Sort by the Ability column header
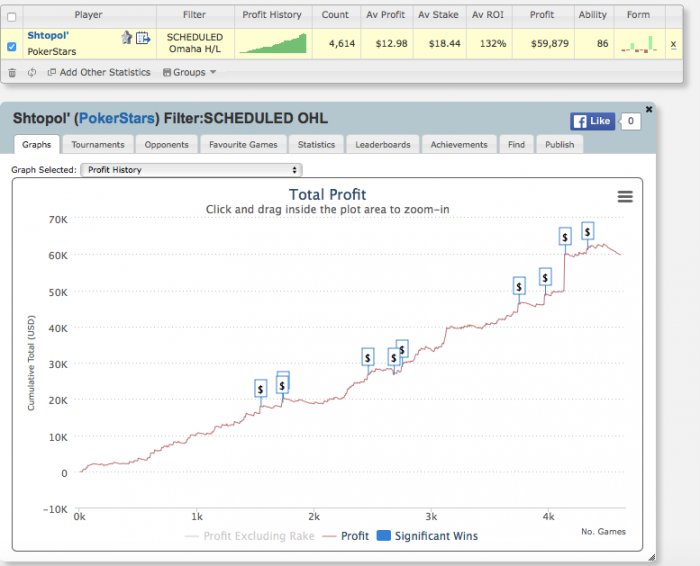The height and width of the screenshot is (566, 700). [x=593, y=15]
